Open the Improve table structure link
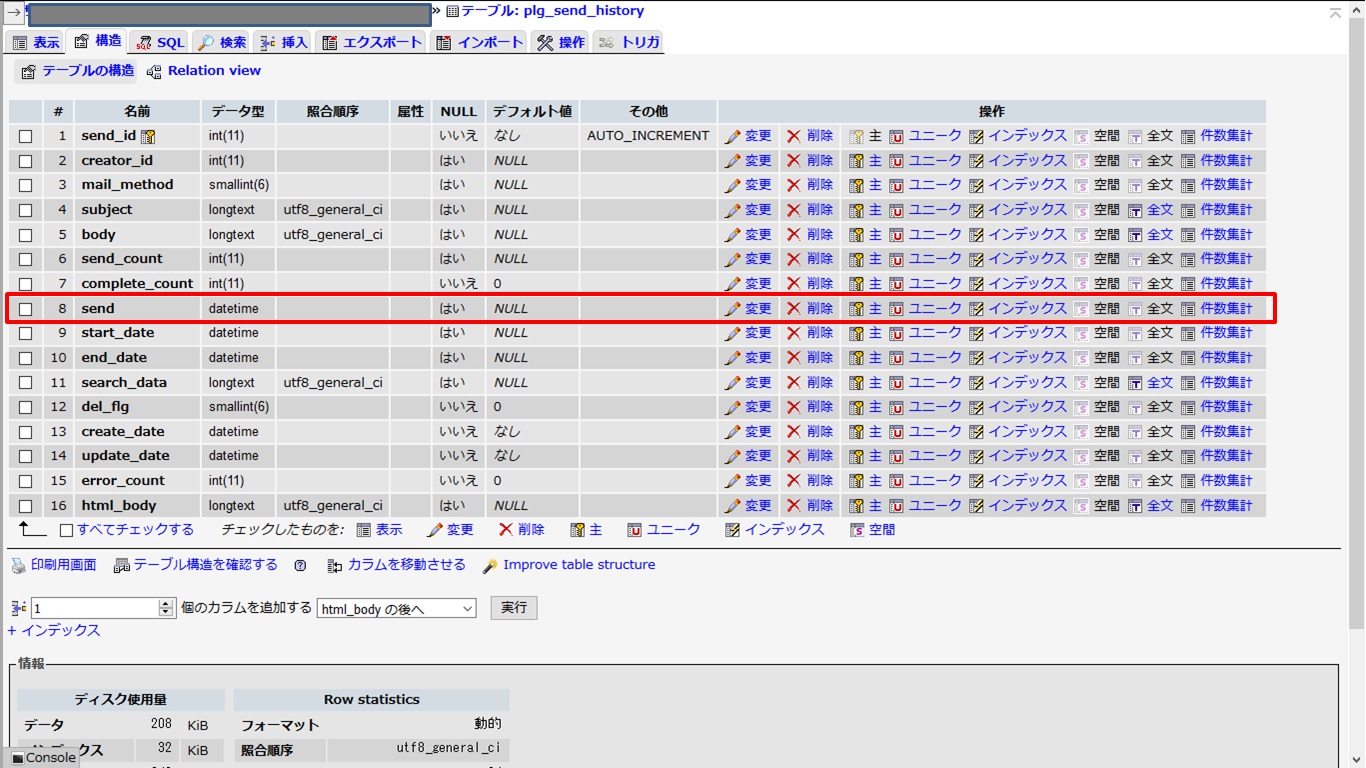Viewport: 1366px width, 768px height. [578, 565]
